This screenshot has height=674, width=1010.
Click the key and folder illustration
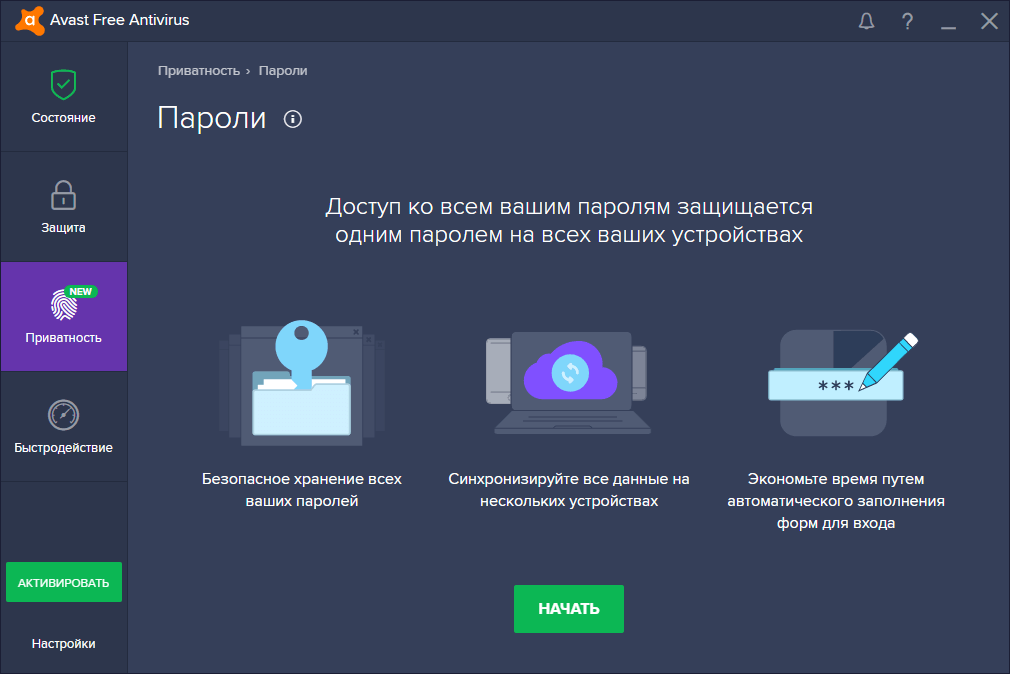click(x=301, y=383)
